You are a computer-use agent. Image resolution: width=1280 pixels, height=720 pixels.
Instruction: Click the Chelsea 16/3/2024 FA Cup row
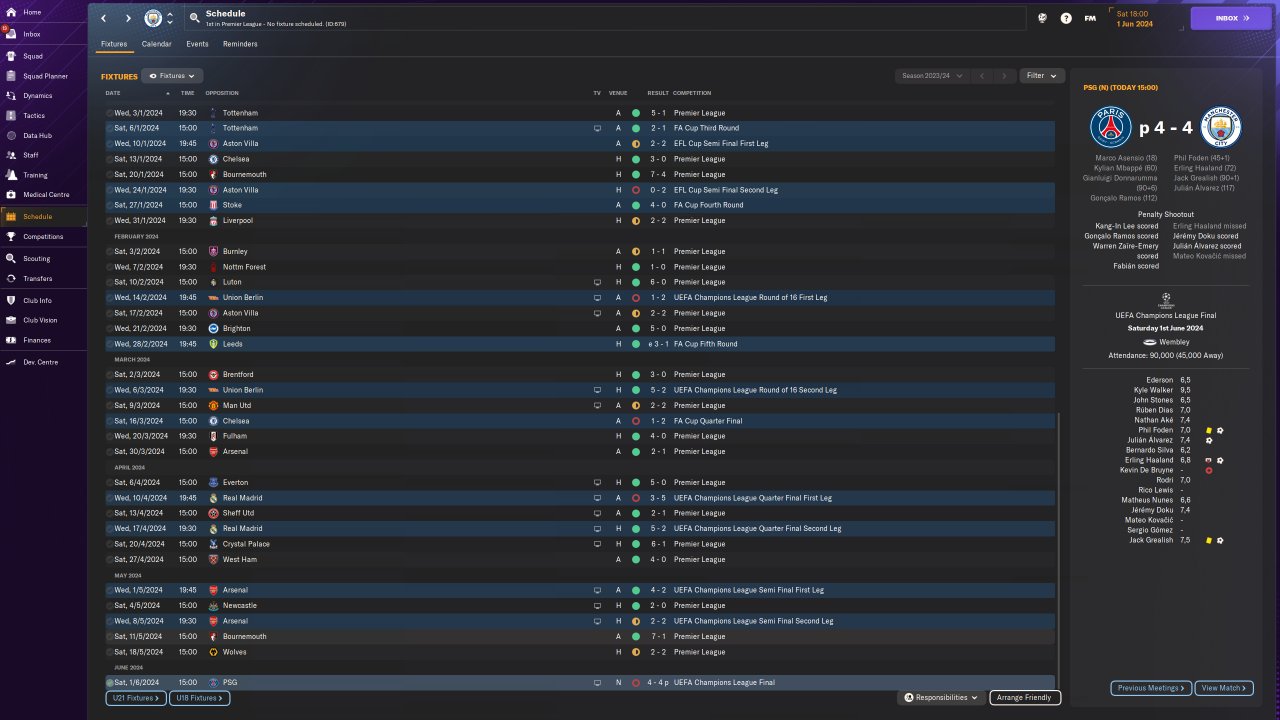580,421
